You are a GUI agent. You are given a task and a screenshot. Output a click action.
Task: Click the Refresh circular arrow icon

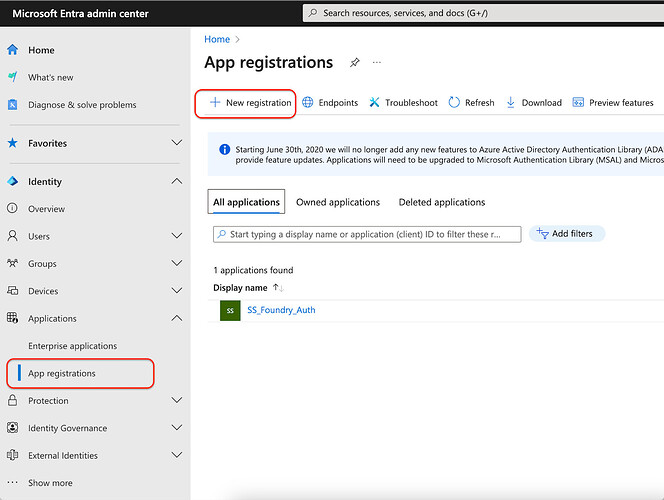454,102
